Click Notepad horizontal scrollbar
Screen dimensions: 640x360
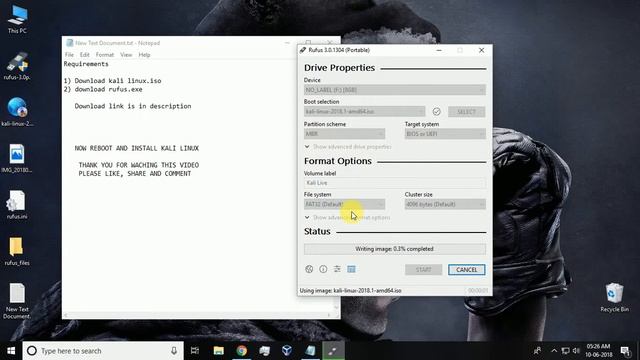197,315
